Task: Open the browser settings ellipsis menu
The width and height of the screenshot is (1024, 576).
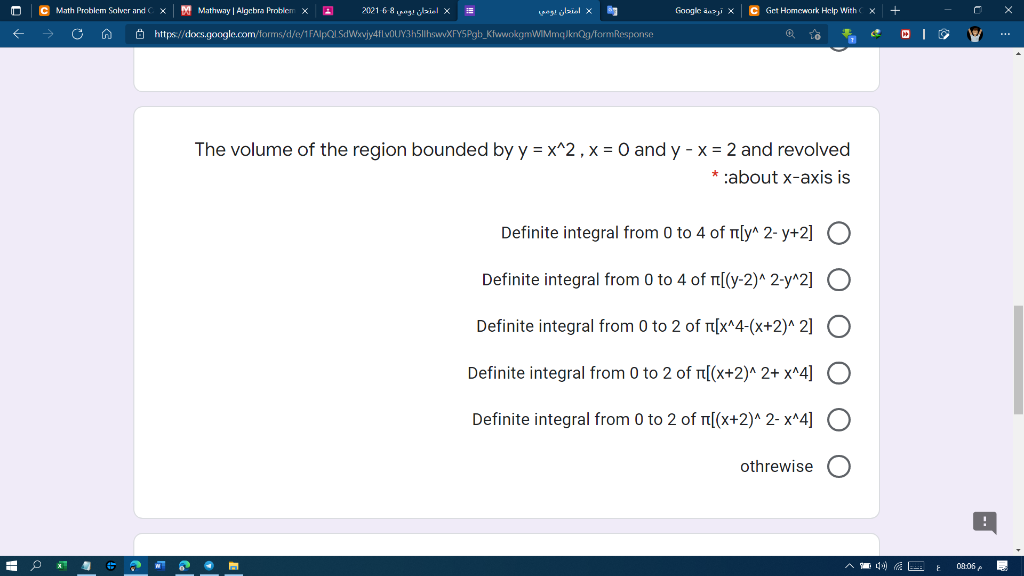Action: (1004, 34)
